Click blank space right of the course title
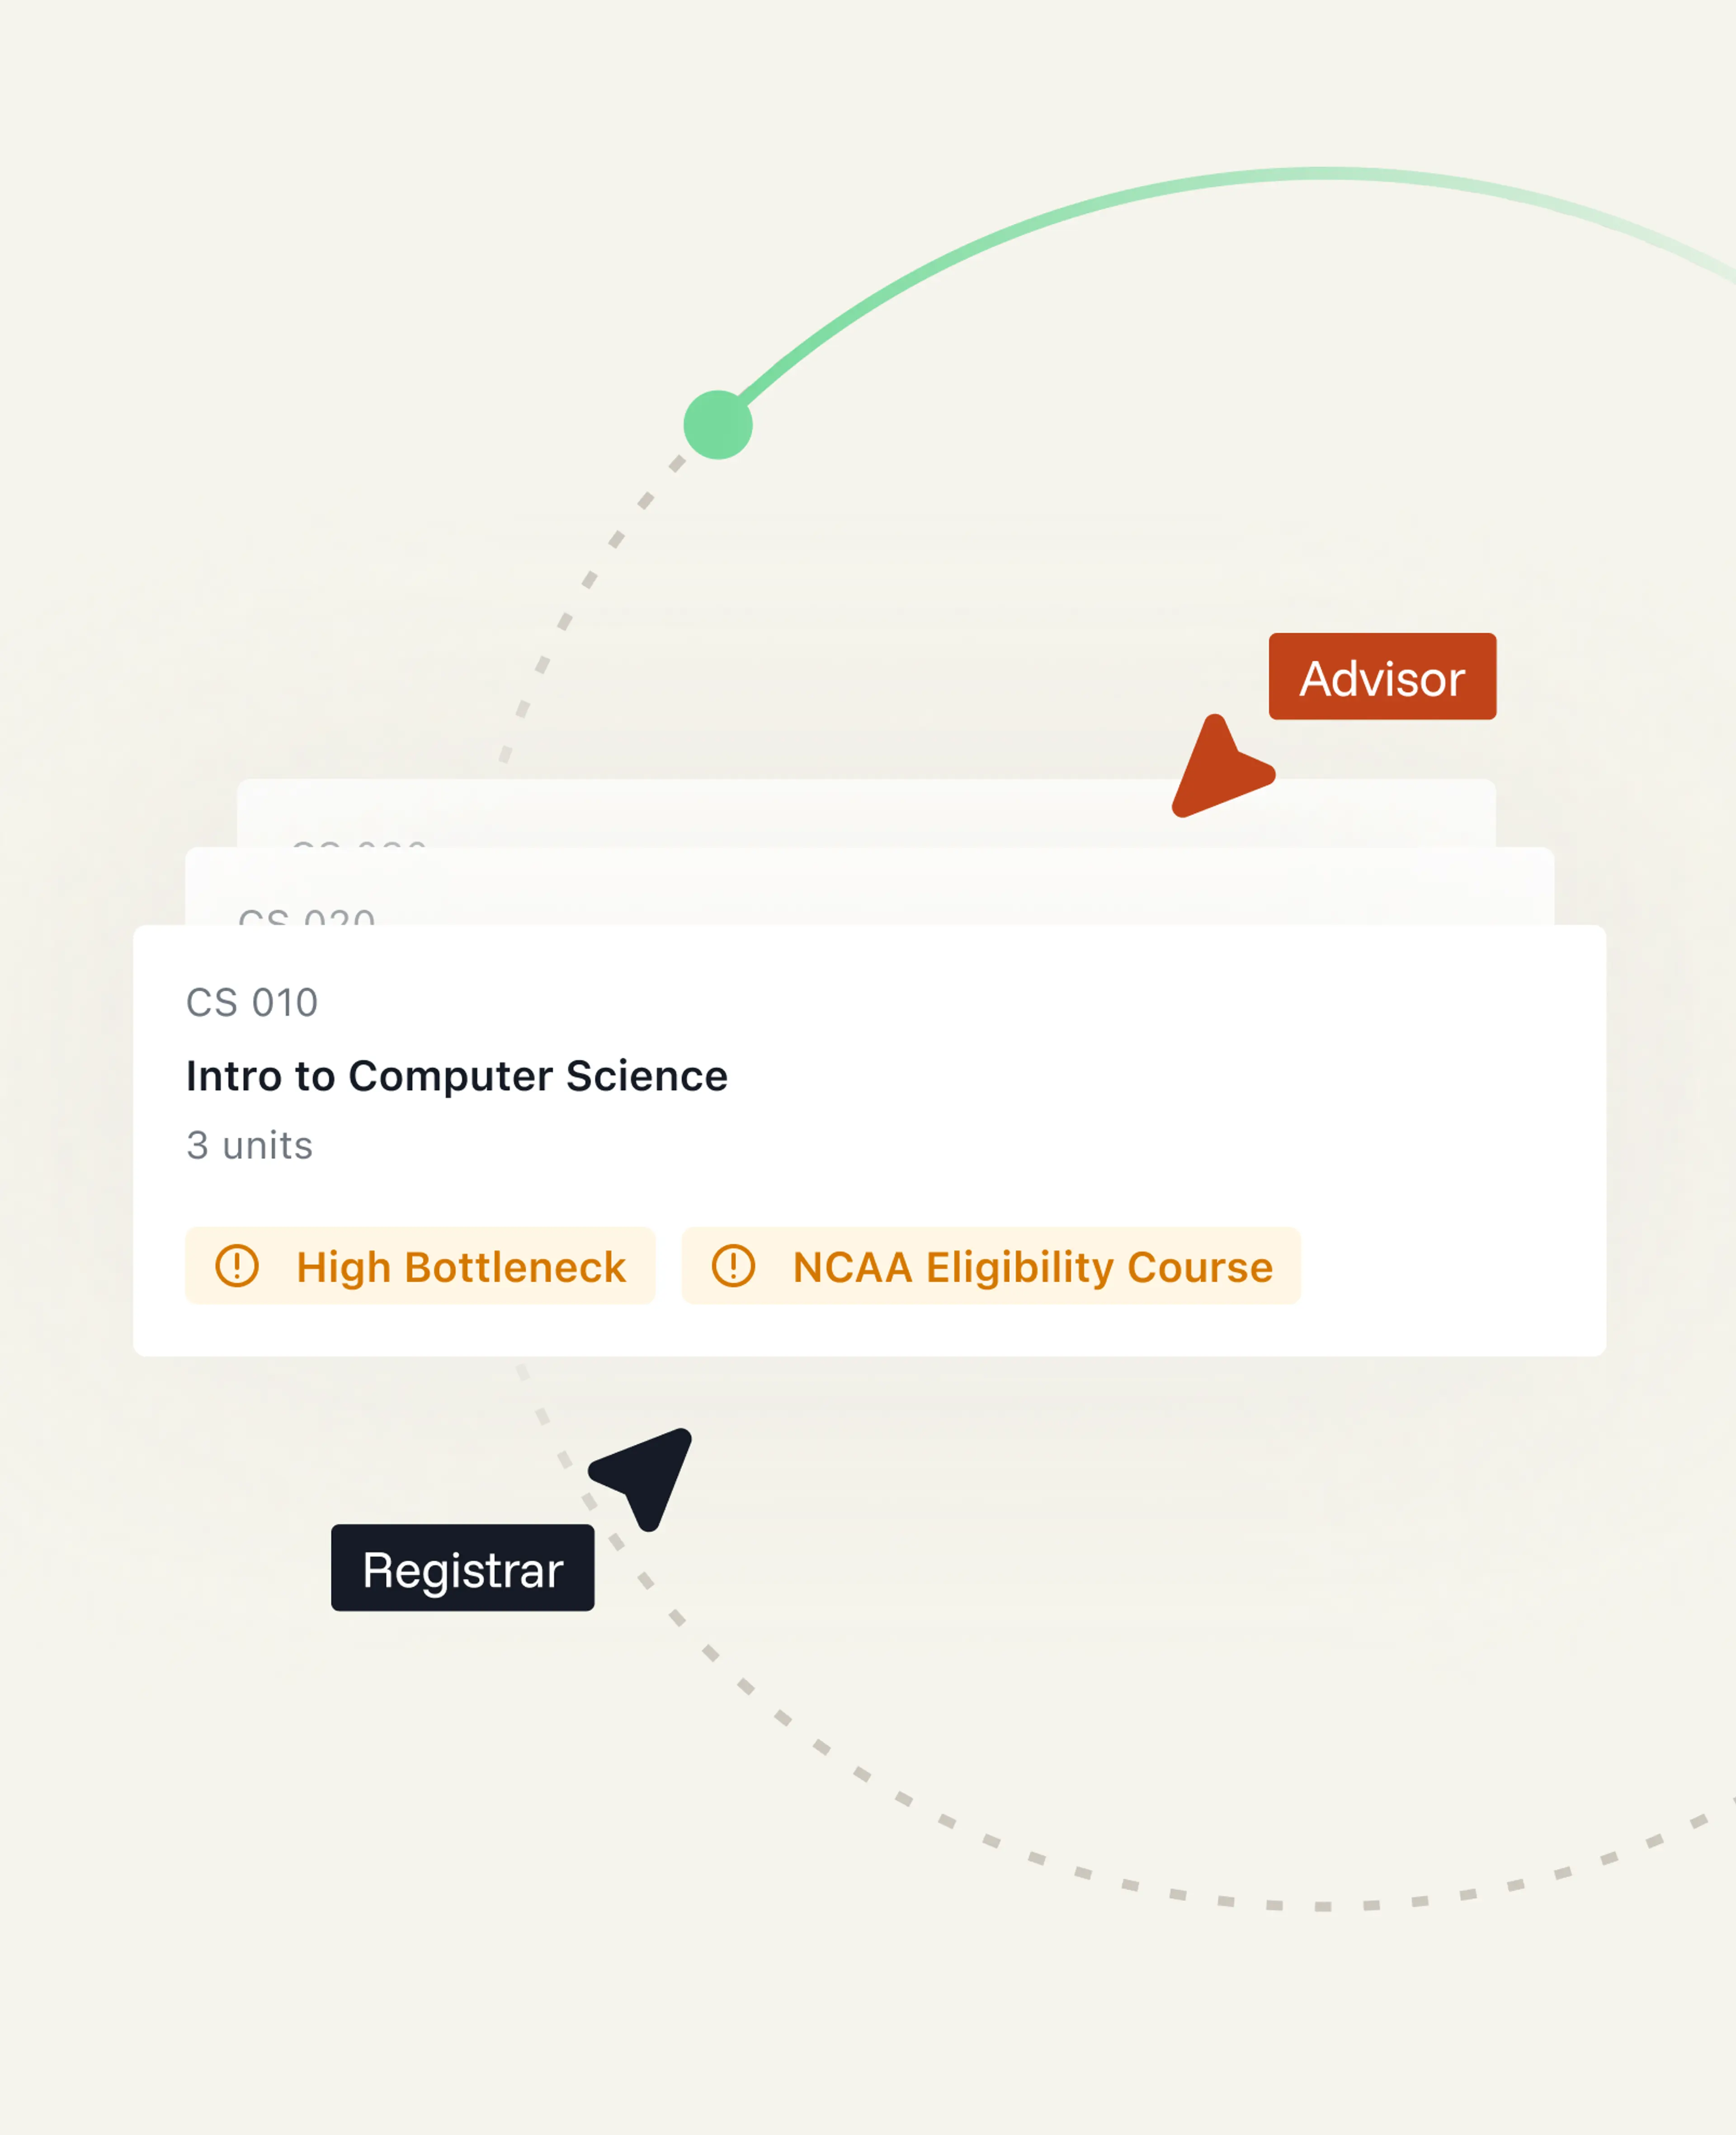The height and width of the screenshot is (2135, 1736). [1150, 1076]
